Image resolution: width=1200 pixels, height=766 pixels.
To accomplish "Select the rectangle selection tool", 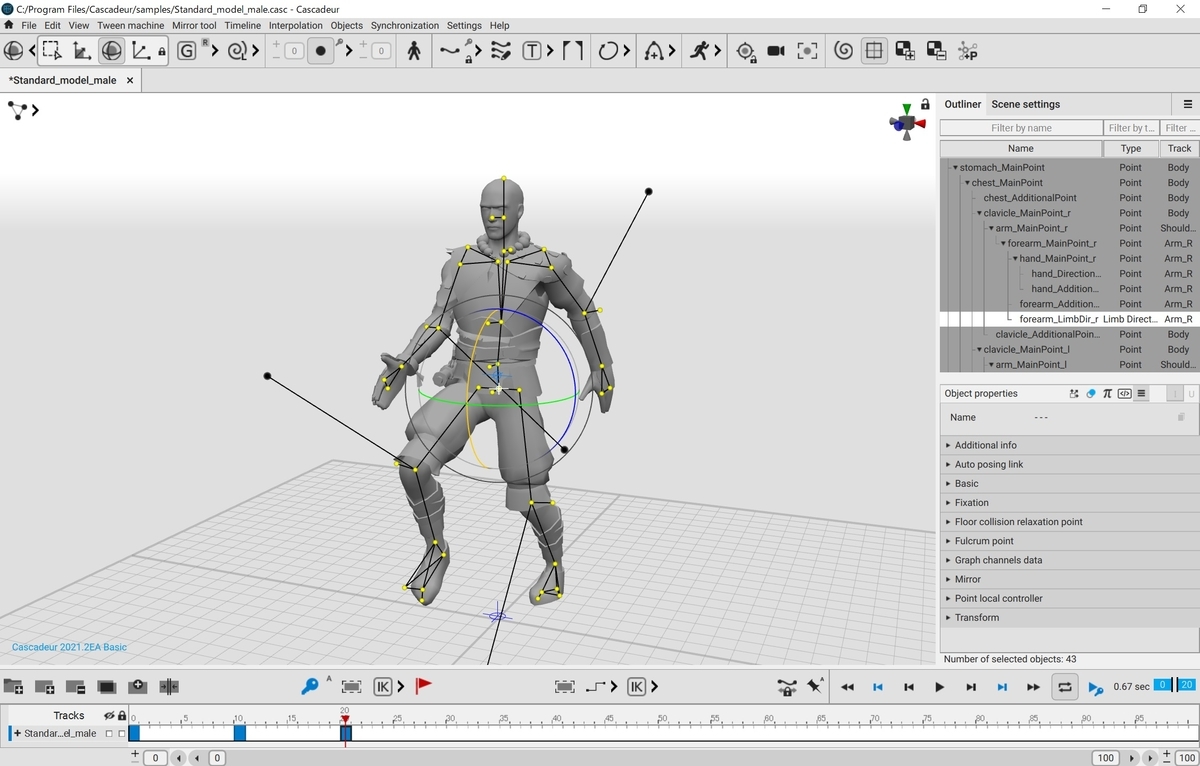I will point(51,51).
